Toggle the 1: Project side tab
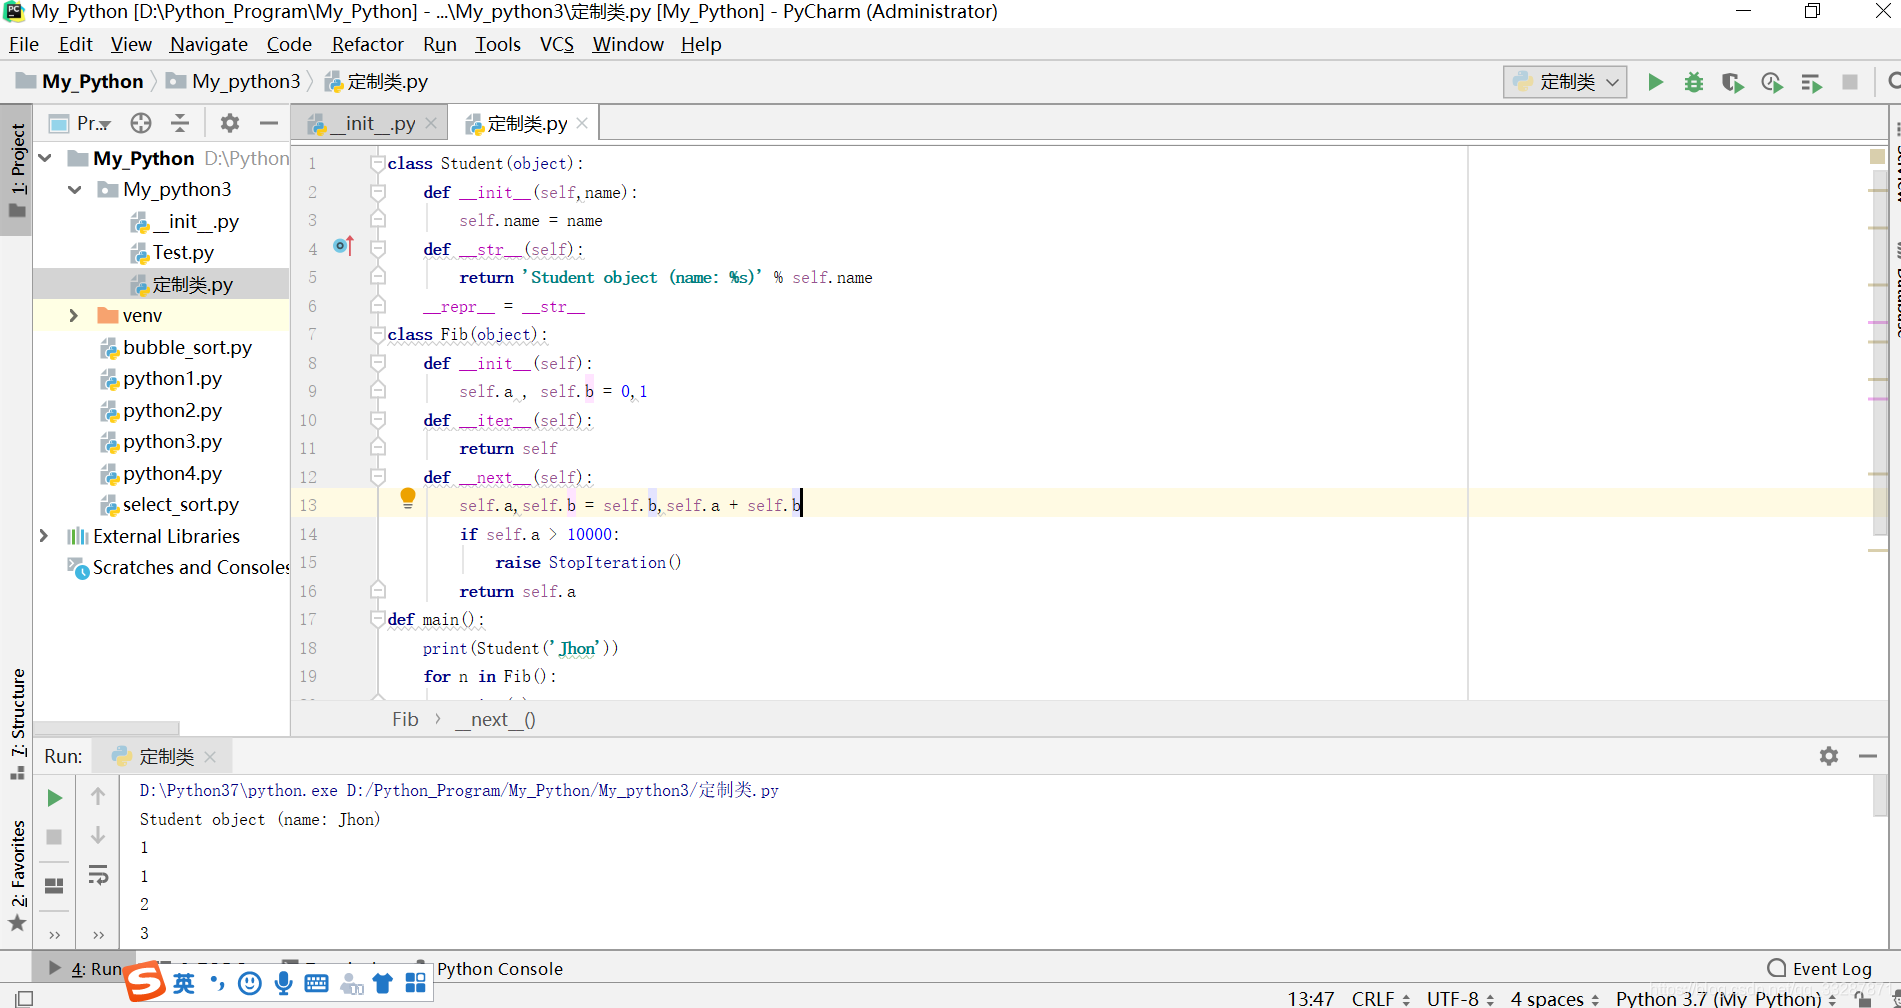 (17, 169)
